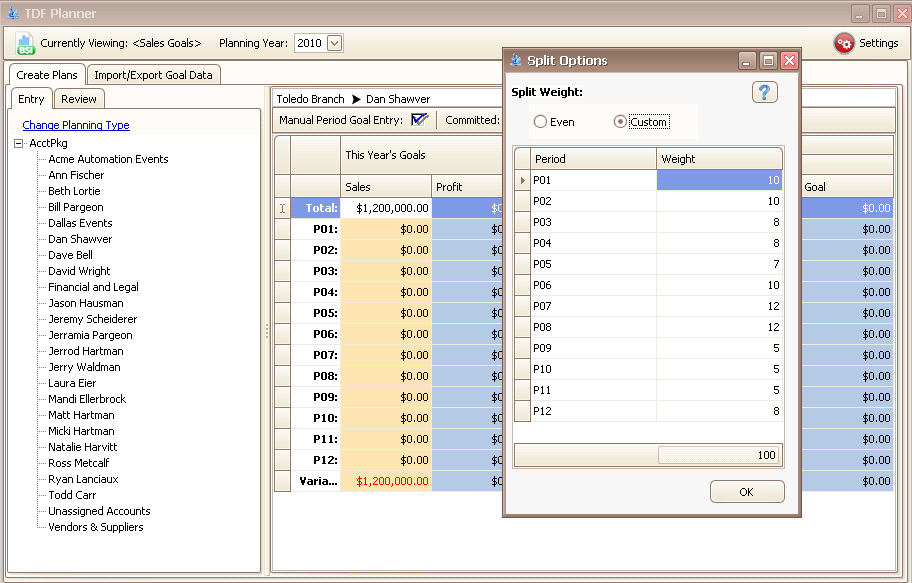This screenshot has height=583, width=912.
Task: Select Micki Hartman in the tree
Action: coord(81,431)
